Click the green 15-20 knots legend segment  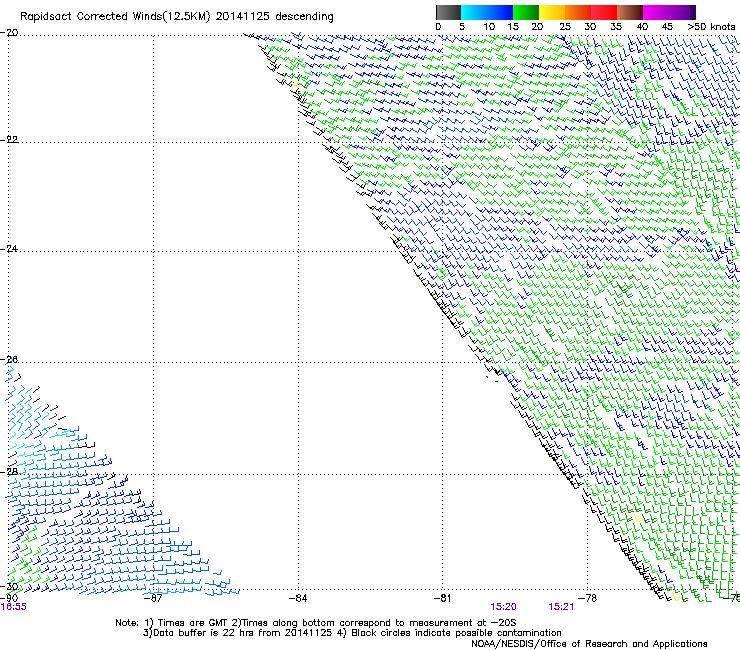526,12
